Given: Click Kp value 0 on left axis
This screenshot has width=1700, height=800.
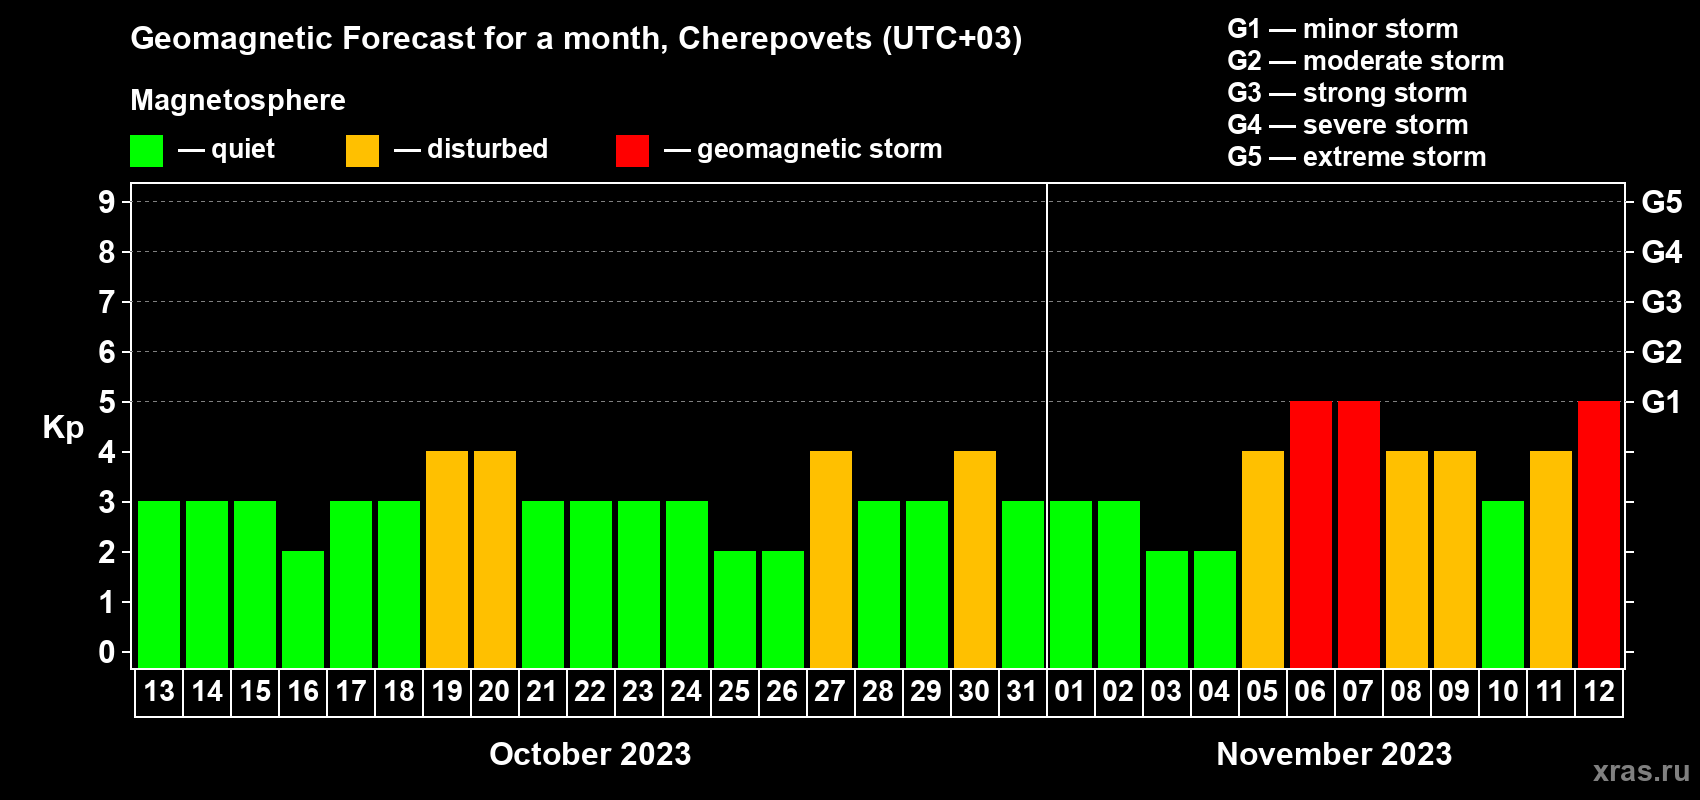Looking at the screenshot, I should [106, 652].
